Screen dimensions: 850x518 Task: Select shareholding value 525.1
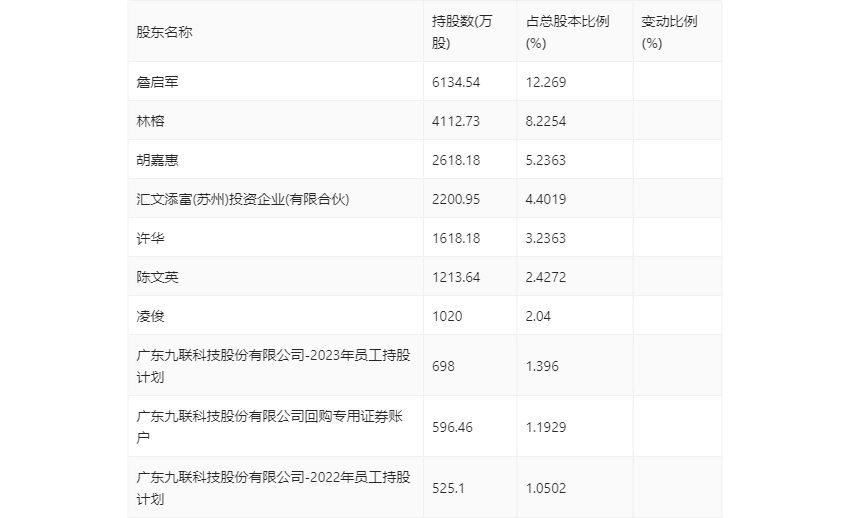coord(448,488)
